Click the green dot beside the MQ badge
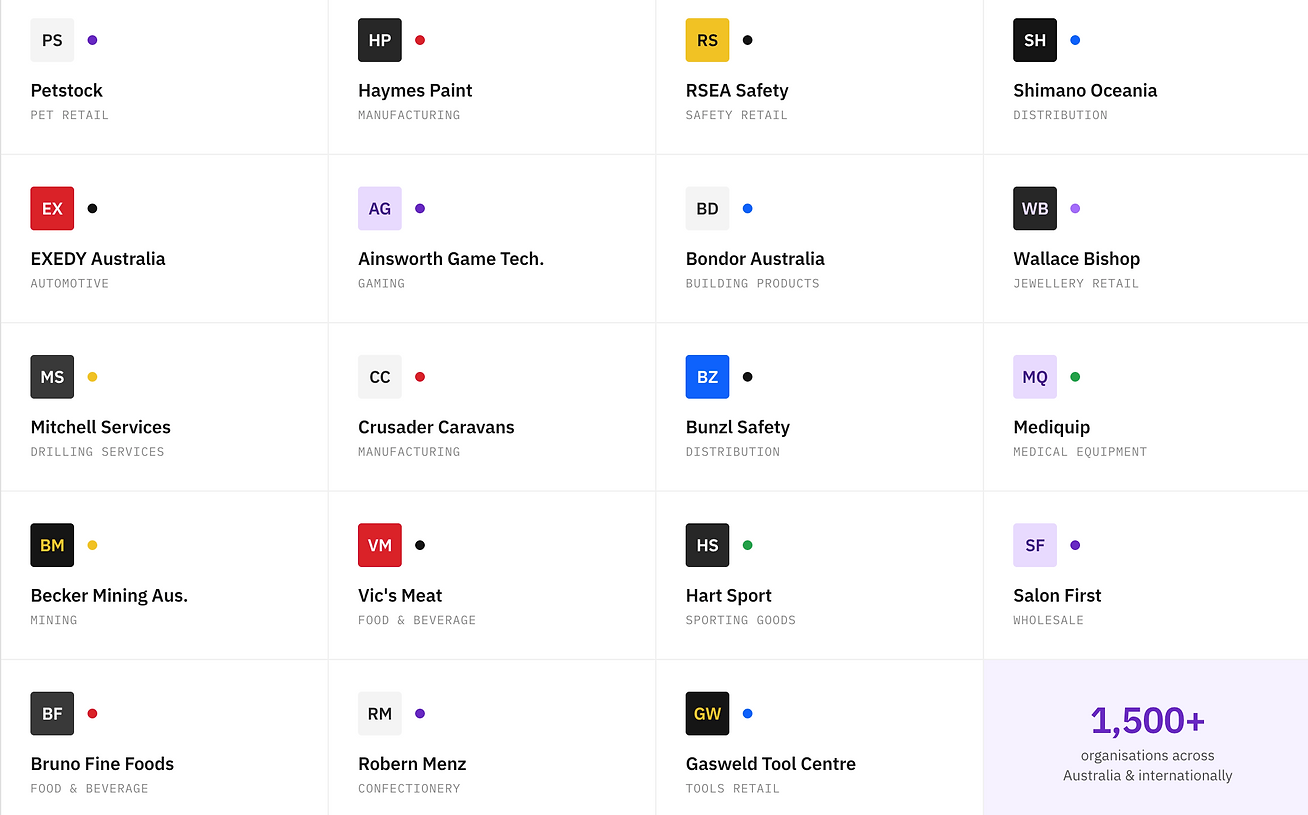This screenshot has height=815, width=1308. point(1075,377)
